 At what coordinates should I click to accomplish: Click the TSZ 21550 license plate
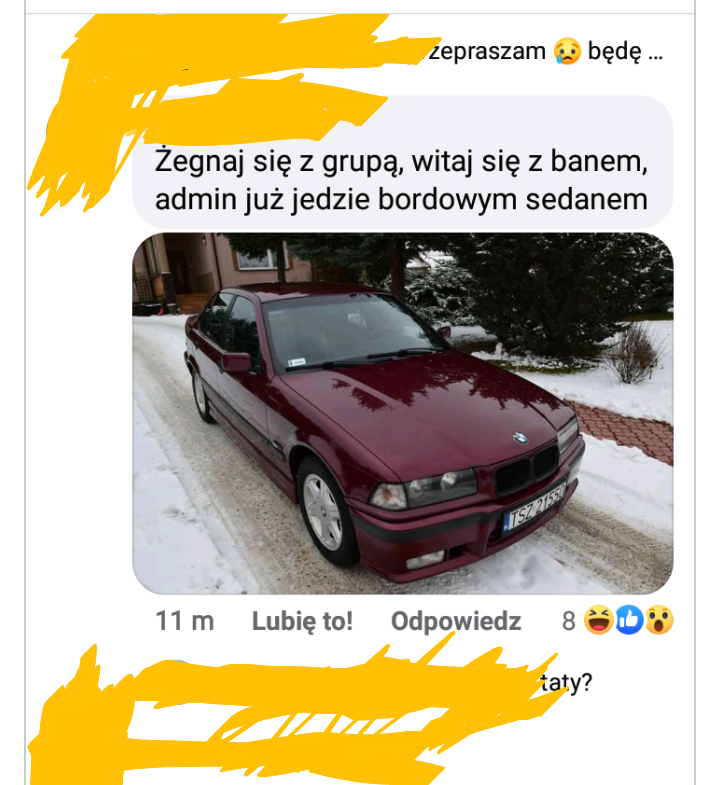point(535,508)
